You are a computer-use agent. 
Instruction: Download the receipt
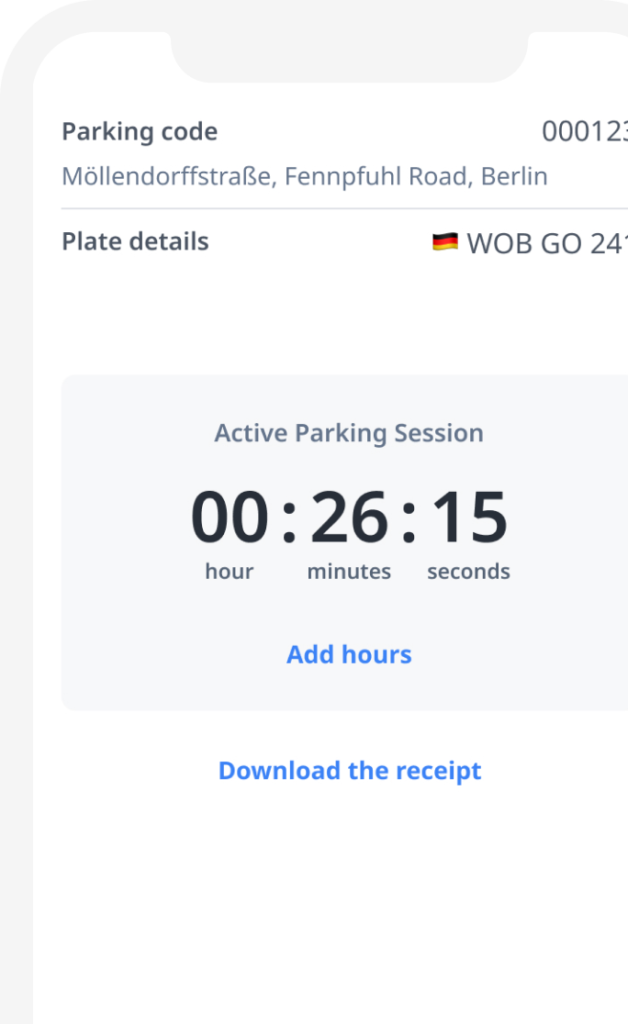coord(350,771)
